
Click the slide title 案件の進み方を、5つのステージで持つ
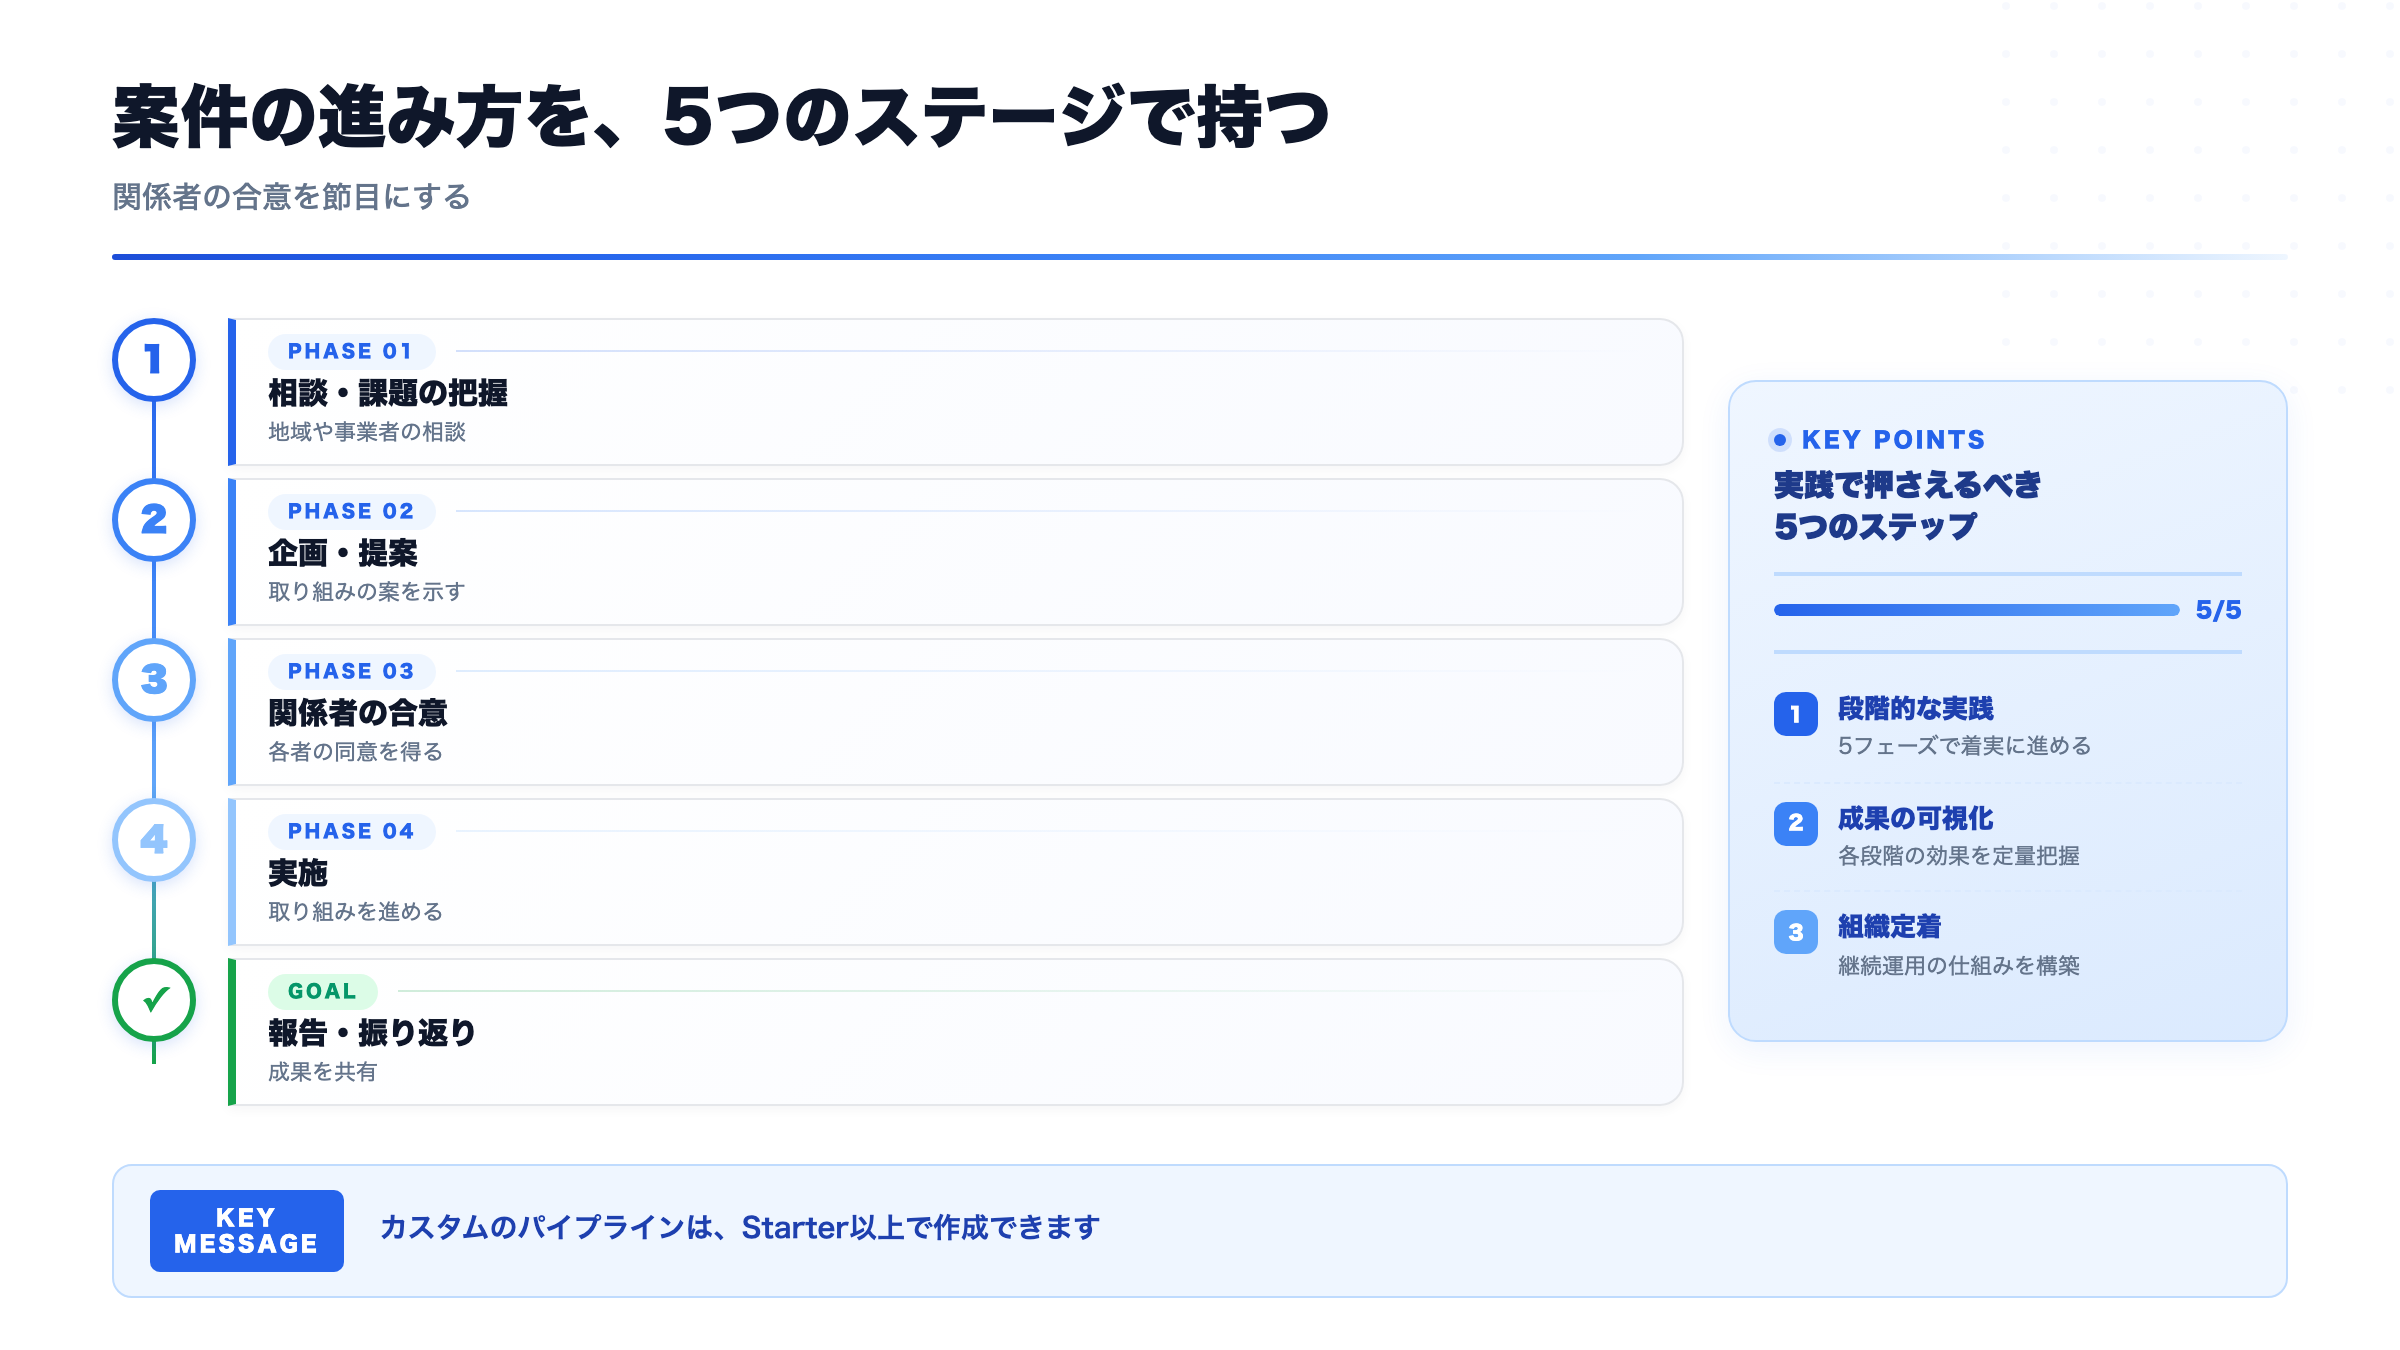[721, 118]
